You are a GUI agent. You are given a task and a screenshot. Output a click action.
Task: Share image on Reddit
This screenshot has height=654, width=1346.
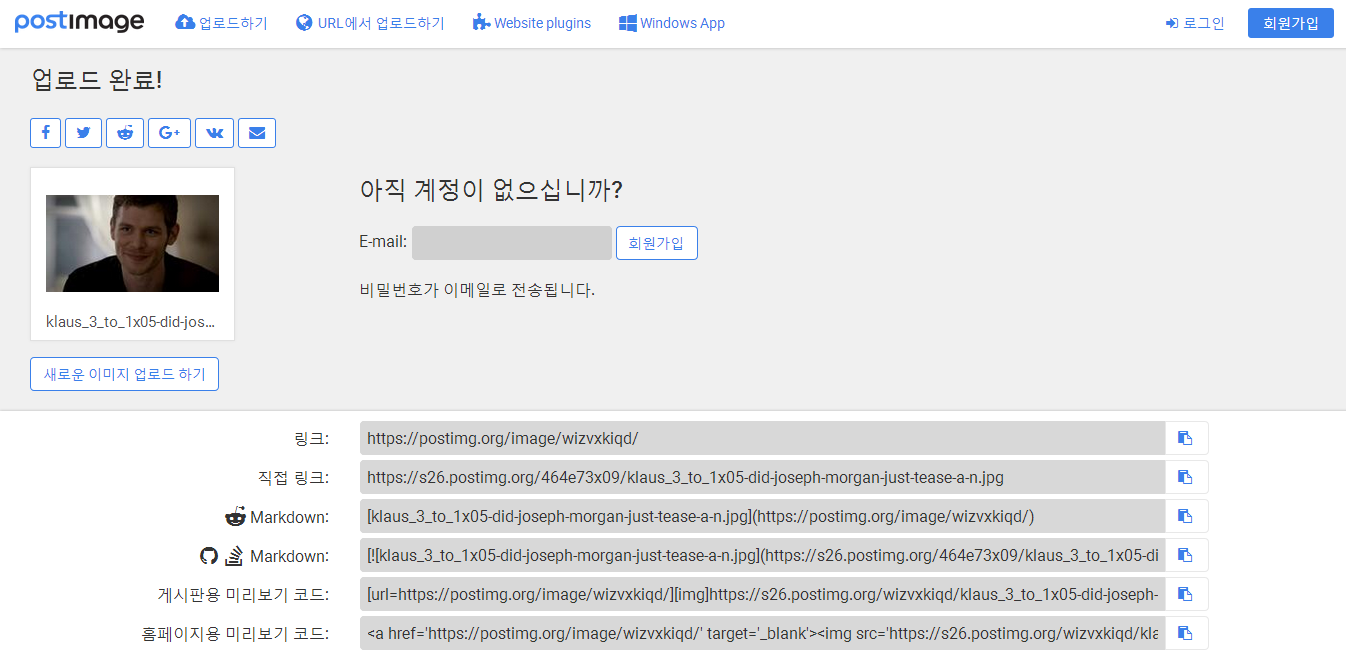125,133
